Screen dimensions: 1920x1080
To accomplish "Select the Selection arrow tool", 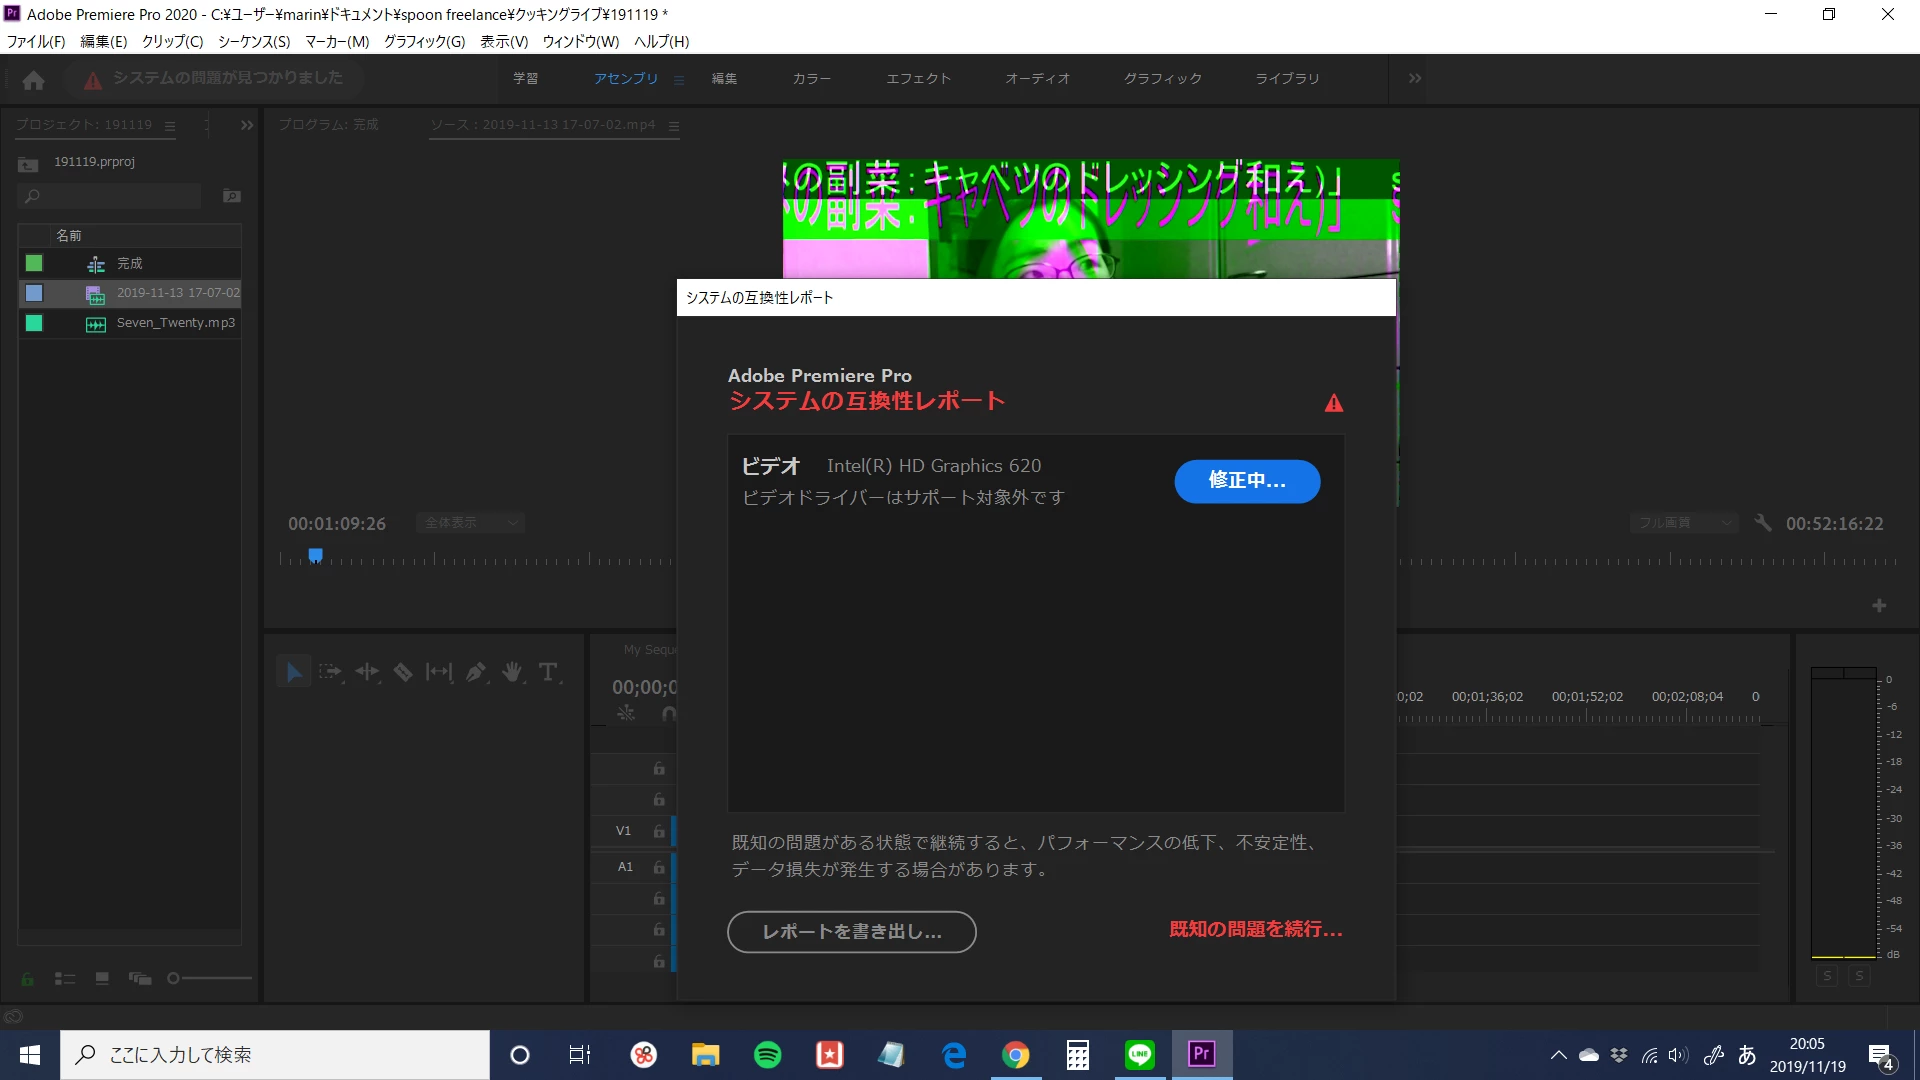I will 293,672.
